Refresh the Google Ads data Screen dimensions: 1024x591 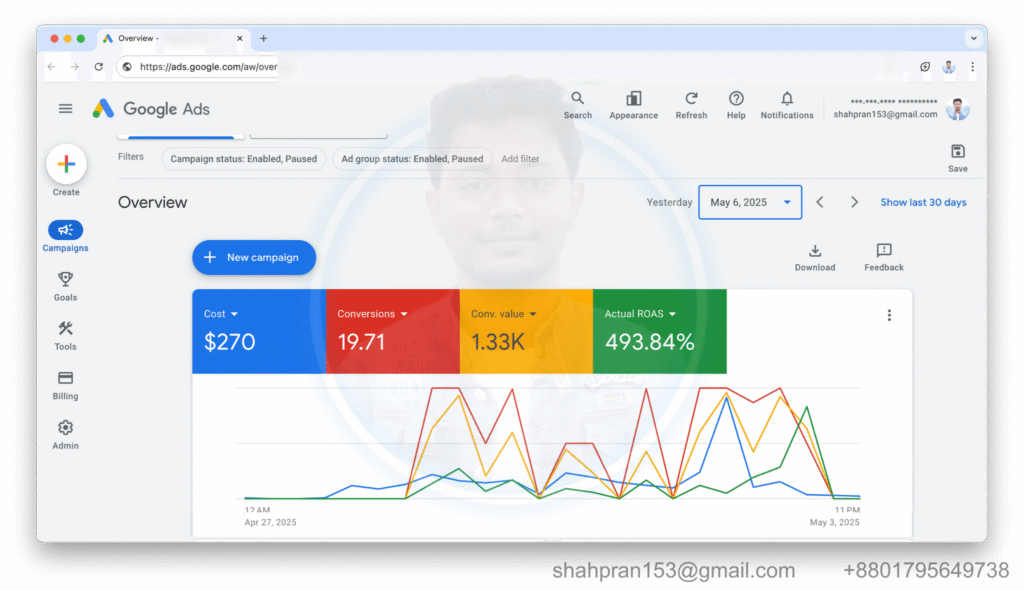[x=691, y=105]
